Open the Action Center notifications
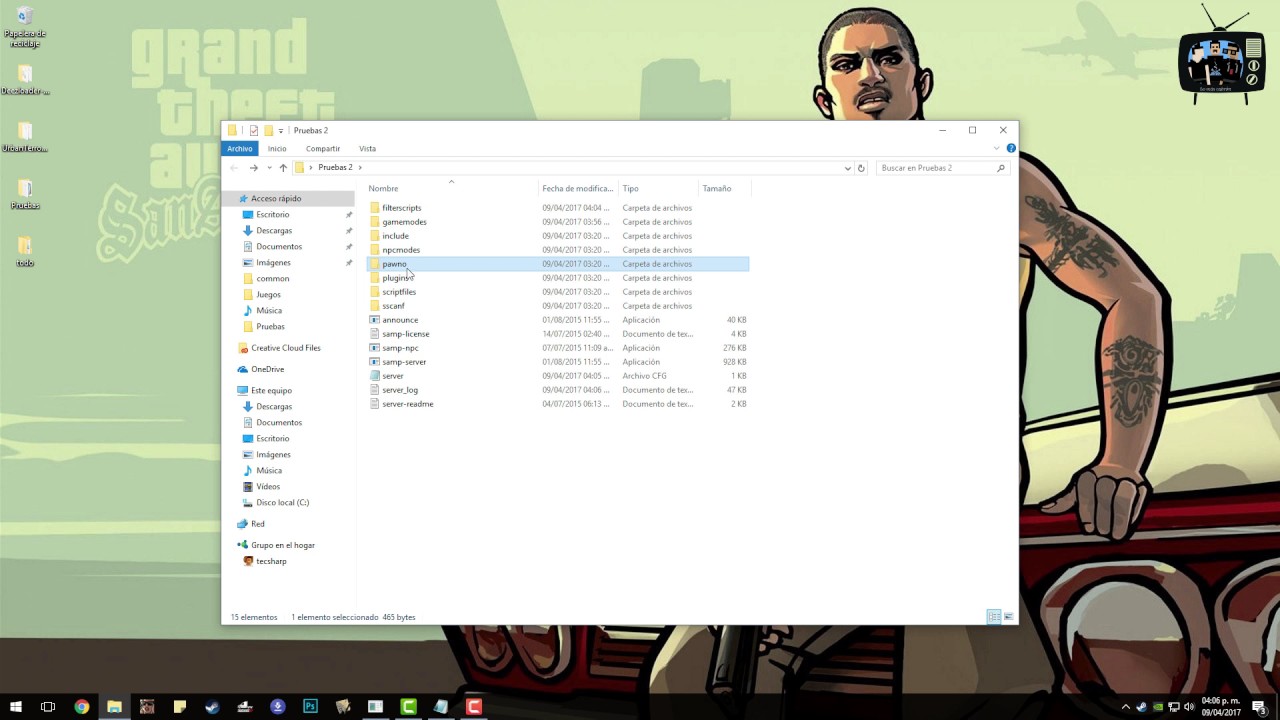The width and height of the screenshot is (1280, 720). pos(1259,707)
